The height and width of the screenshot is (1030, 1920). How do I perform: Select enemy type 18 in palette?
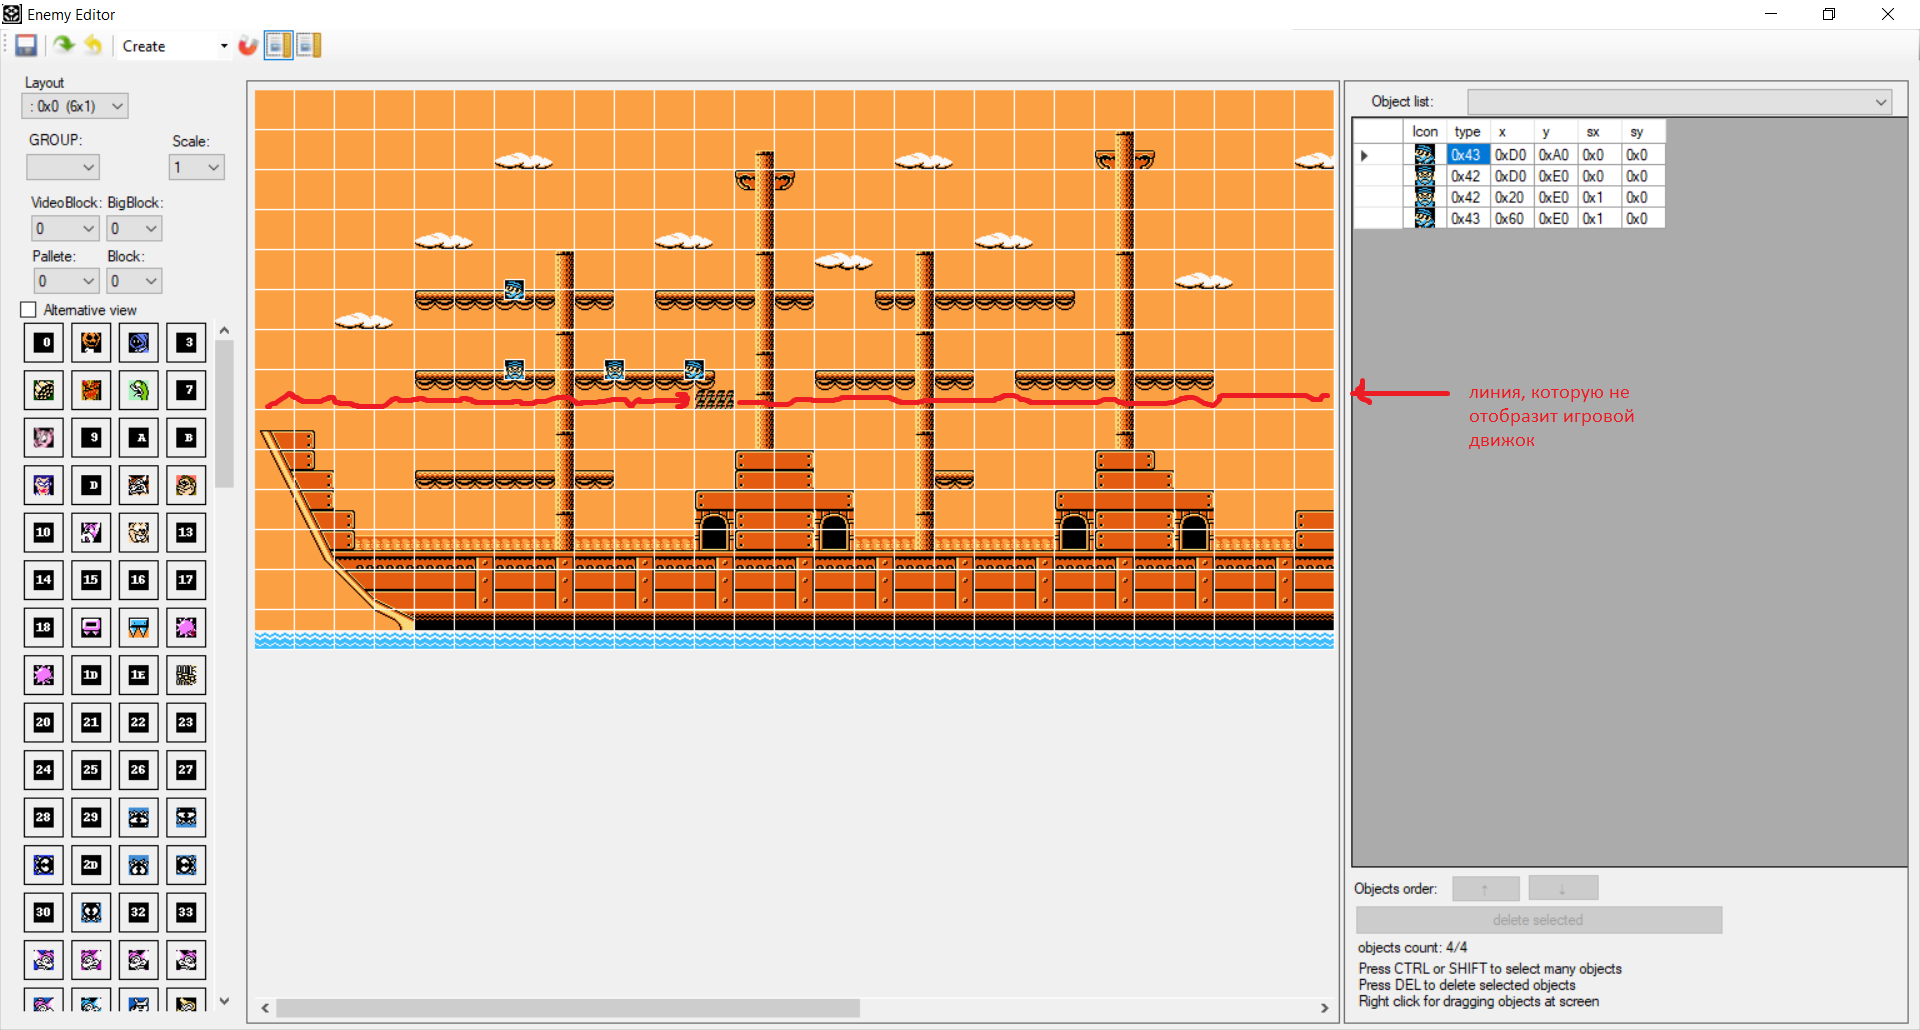44,628
